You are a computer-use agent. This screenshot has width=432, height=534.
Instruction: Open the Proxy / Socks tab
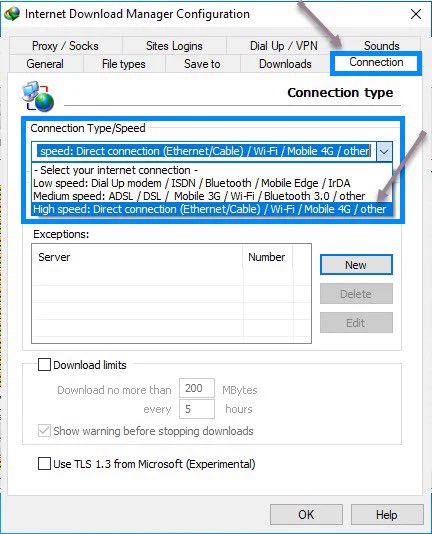65,46
